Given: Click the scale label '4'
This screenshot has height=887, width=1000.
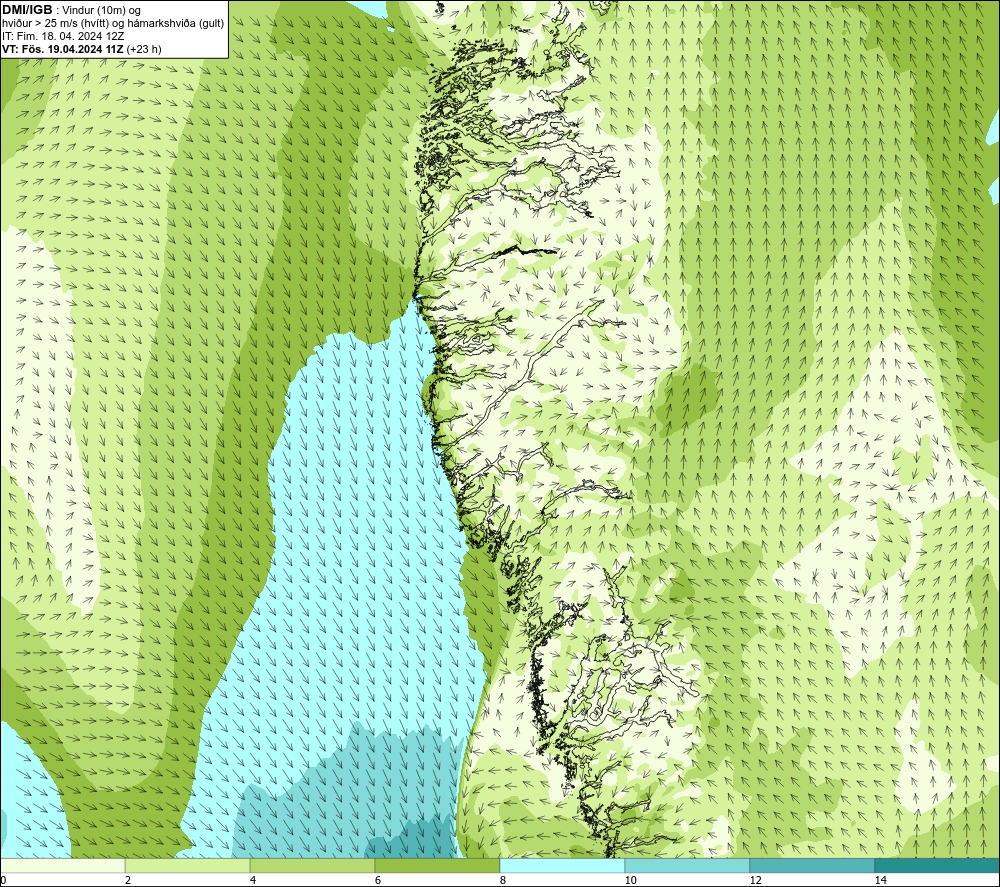Looking at the screenshot, I should click(253, 880).
